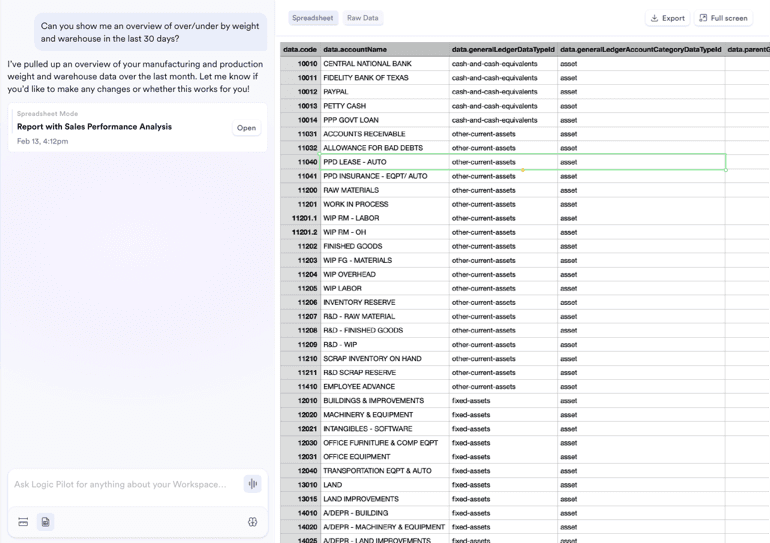Select row code 11040
The width and height of the screenshot is (770, 543).
pos(300,162)
